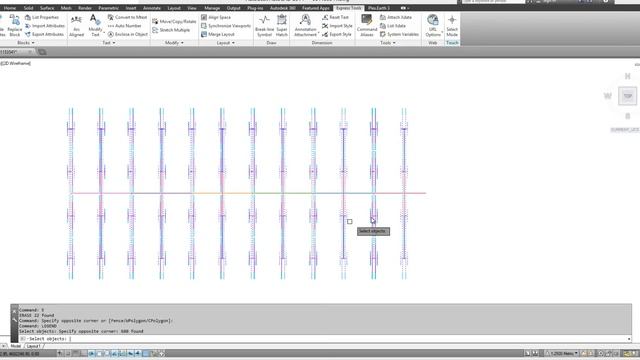Image resolution: width=640 pixels, height=360 pixels.
Task: Run the Auto Number tool
Action: pos(124,26)
